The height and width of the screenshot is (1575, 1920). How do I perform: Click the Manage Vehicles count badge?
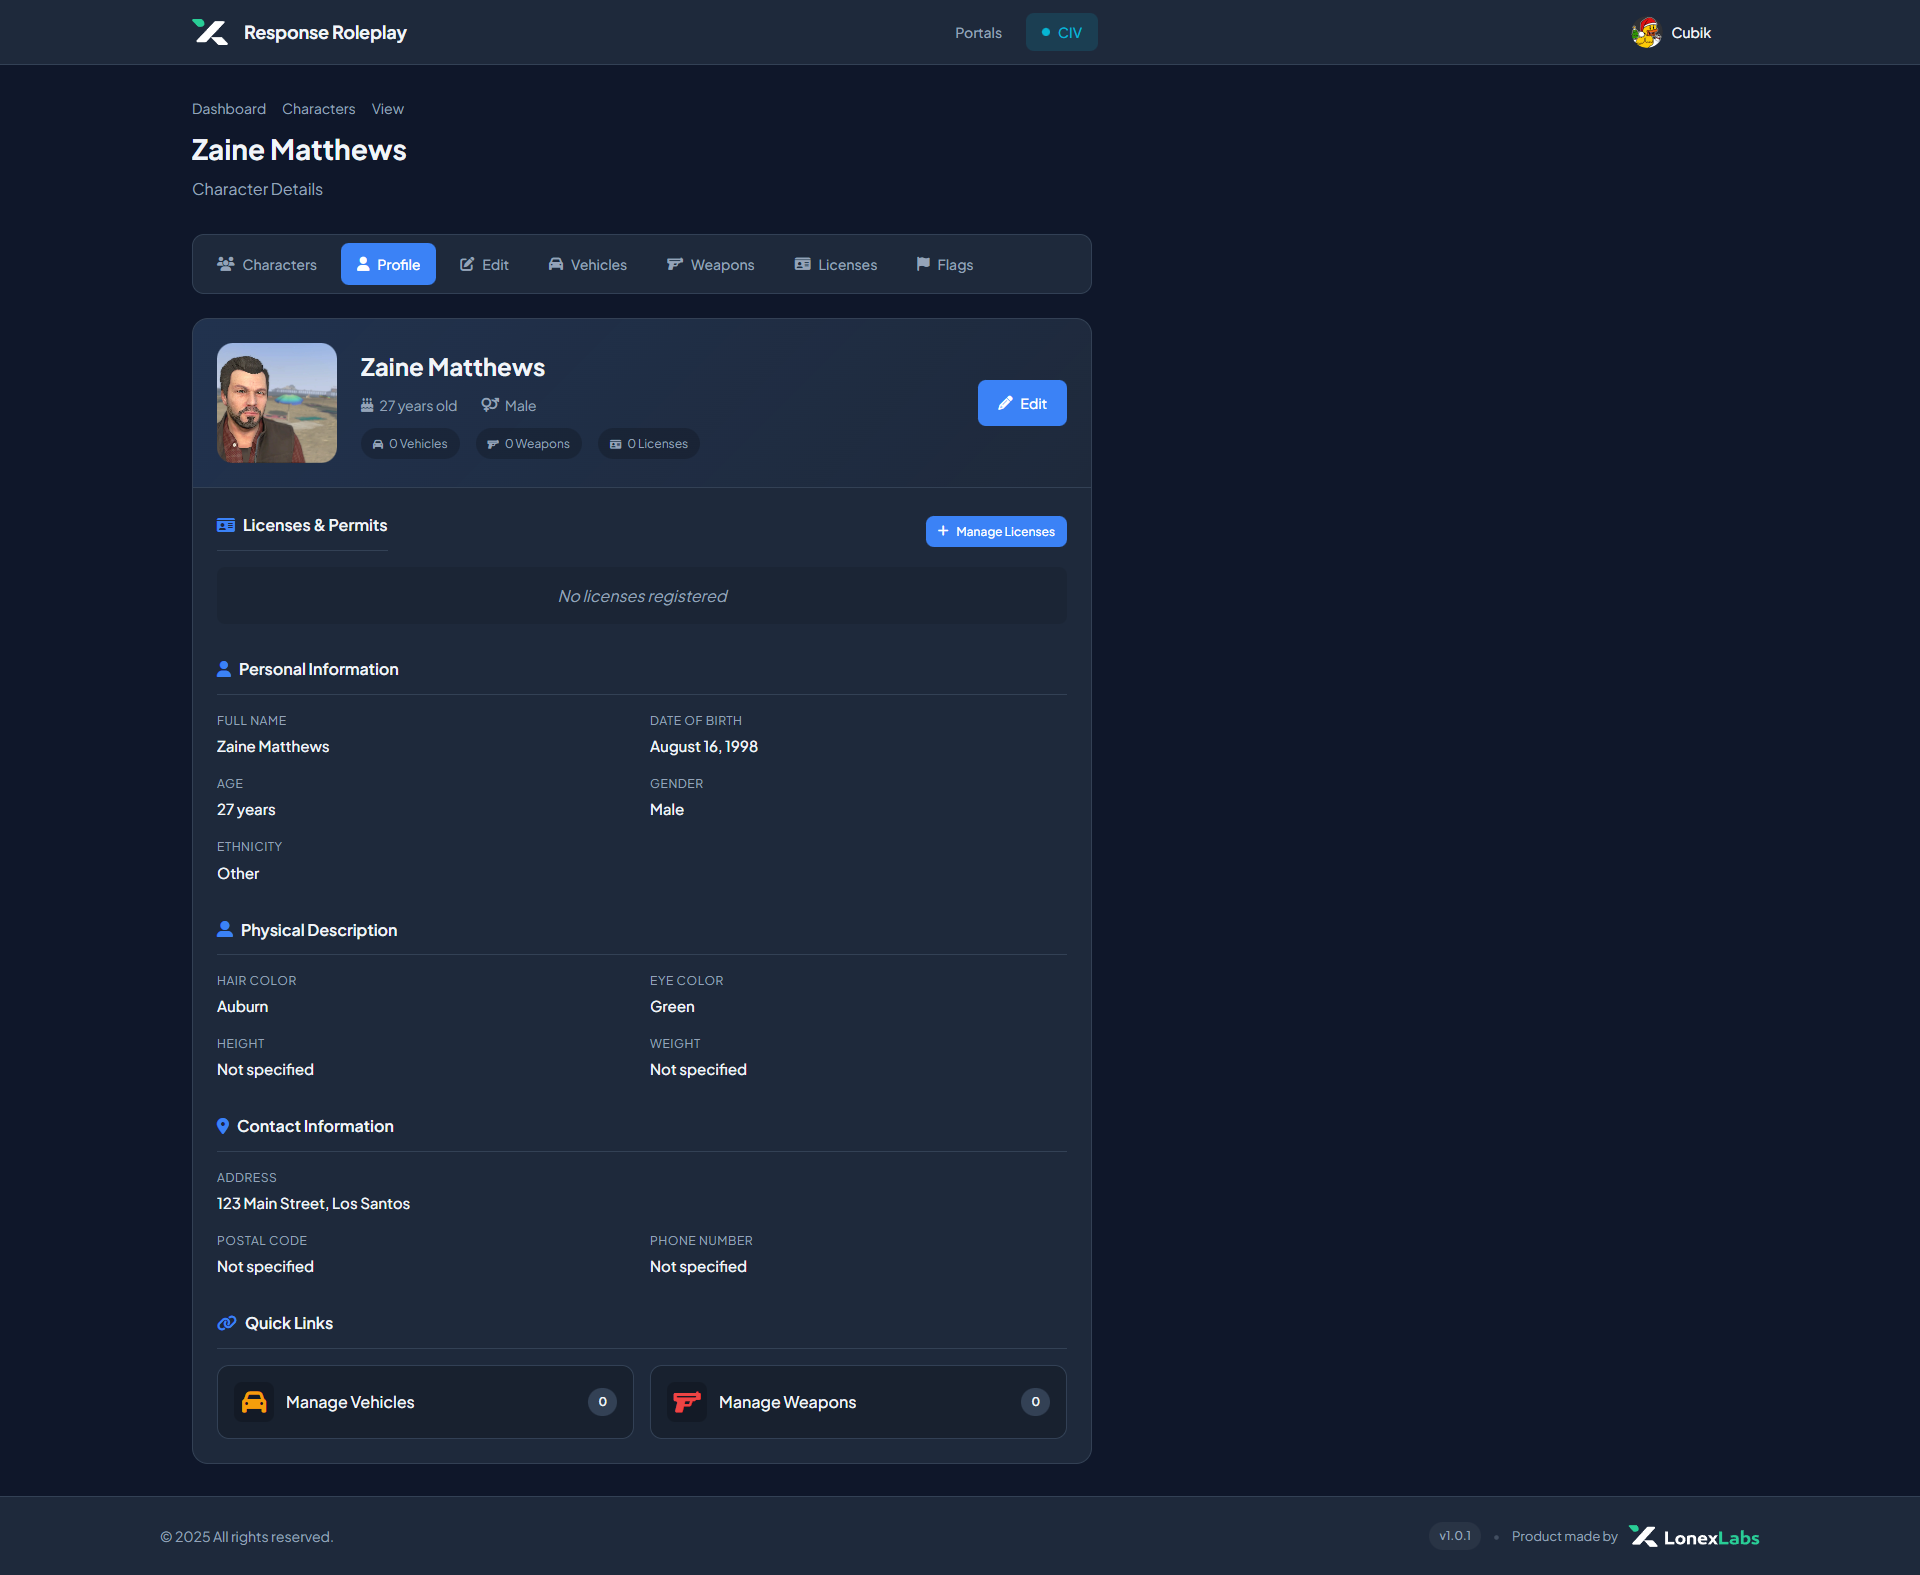[x=602, y=1402]
